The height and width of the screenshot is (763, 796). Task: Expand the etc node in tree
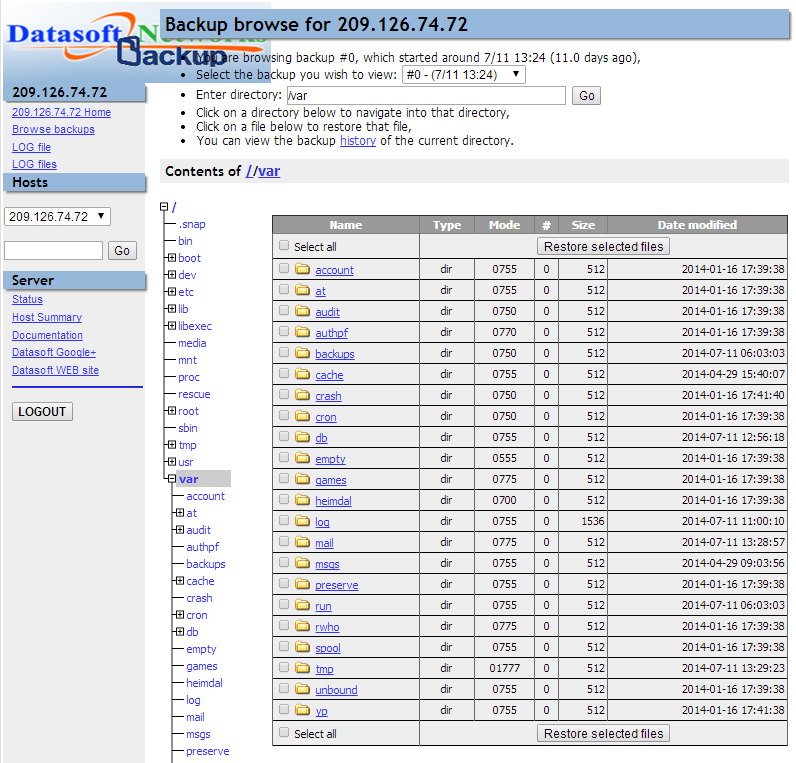pyautogui.click(x=172, y=292)
